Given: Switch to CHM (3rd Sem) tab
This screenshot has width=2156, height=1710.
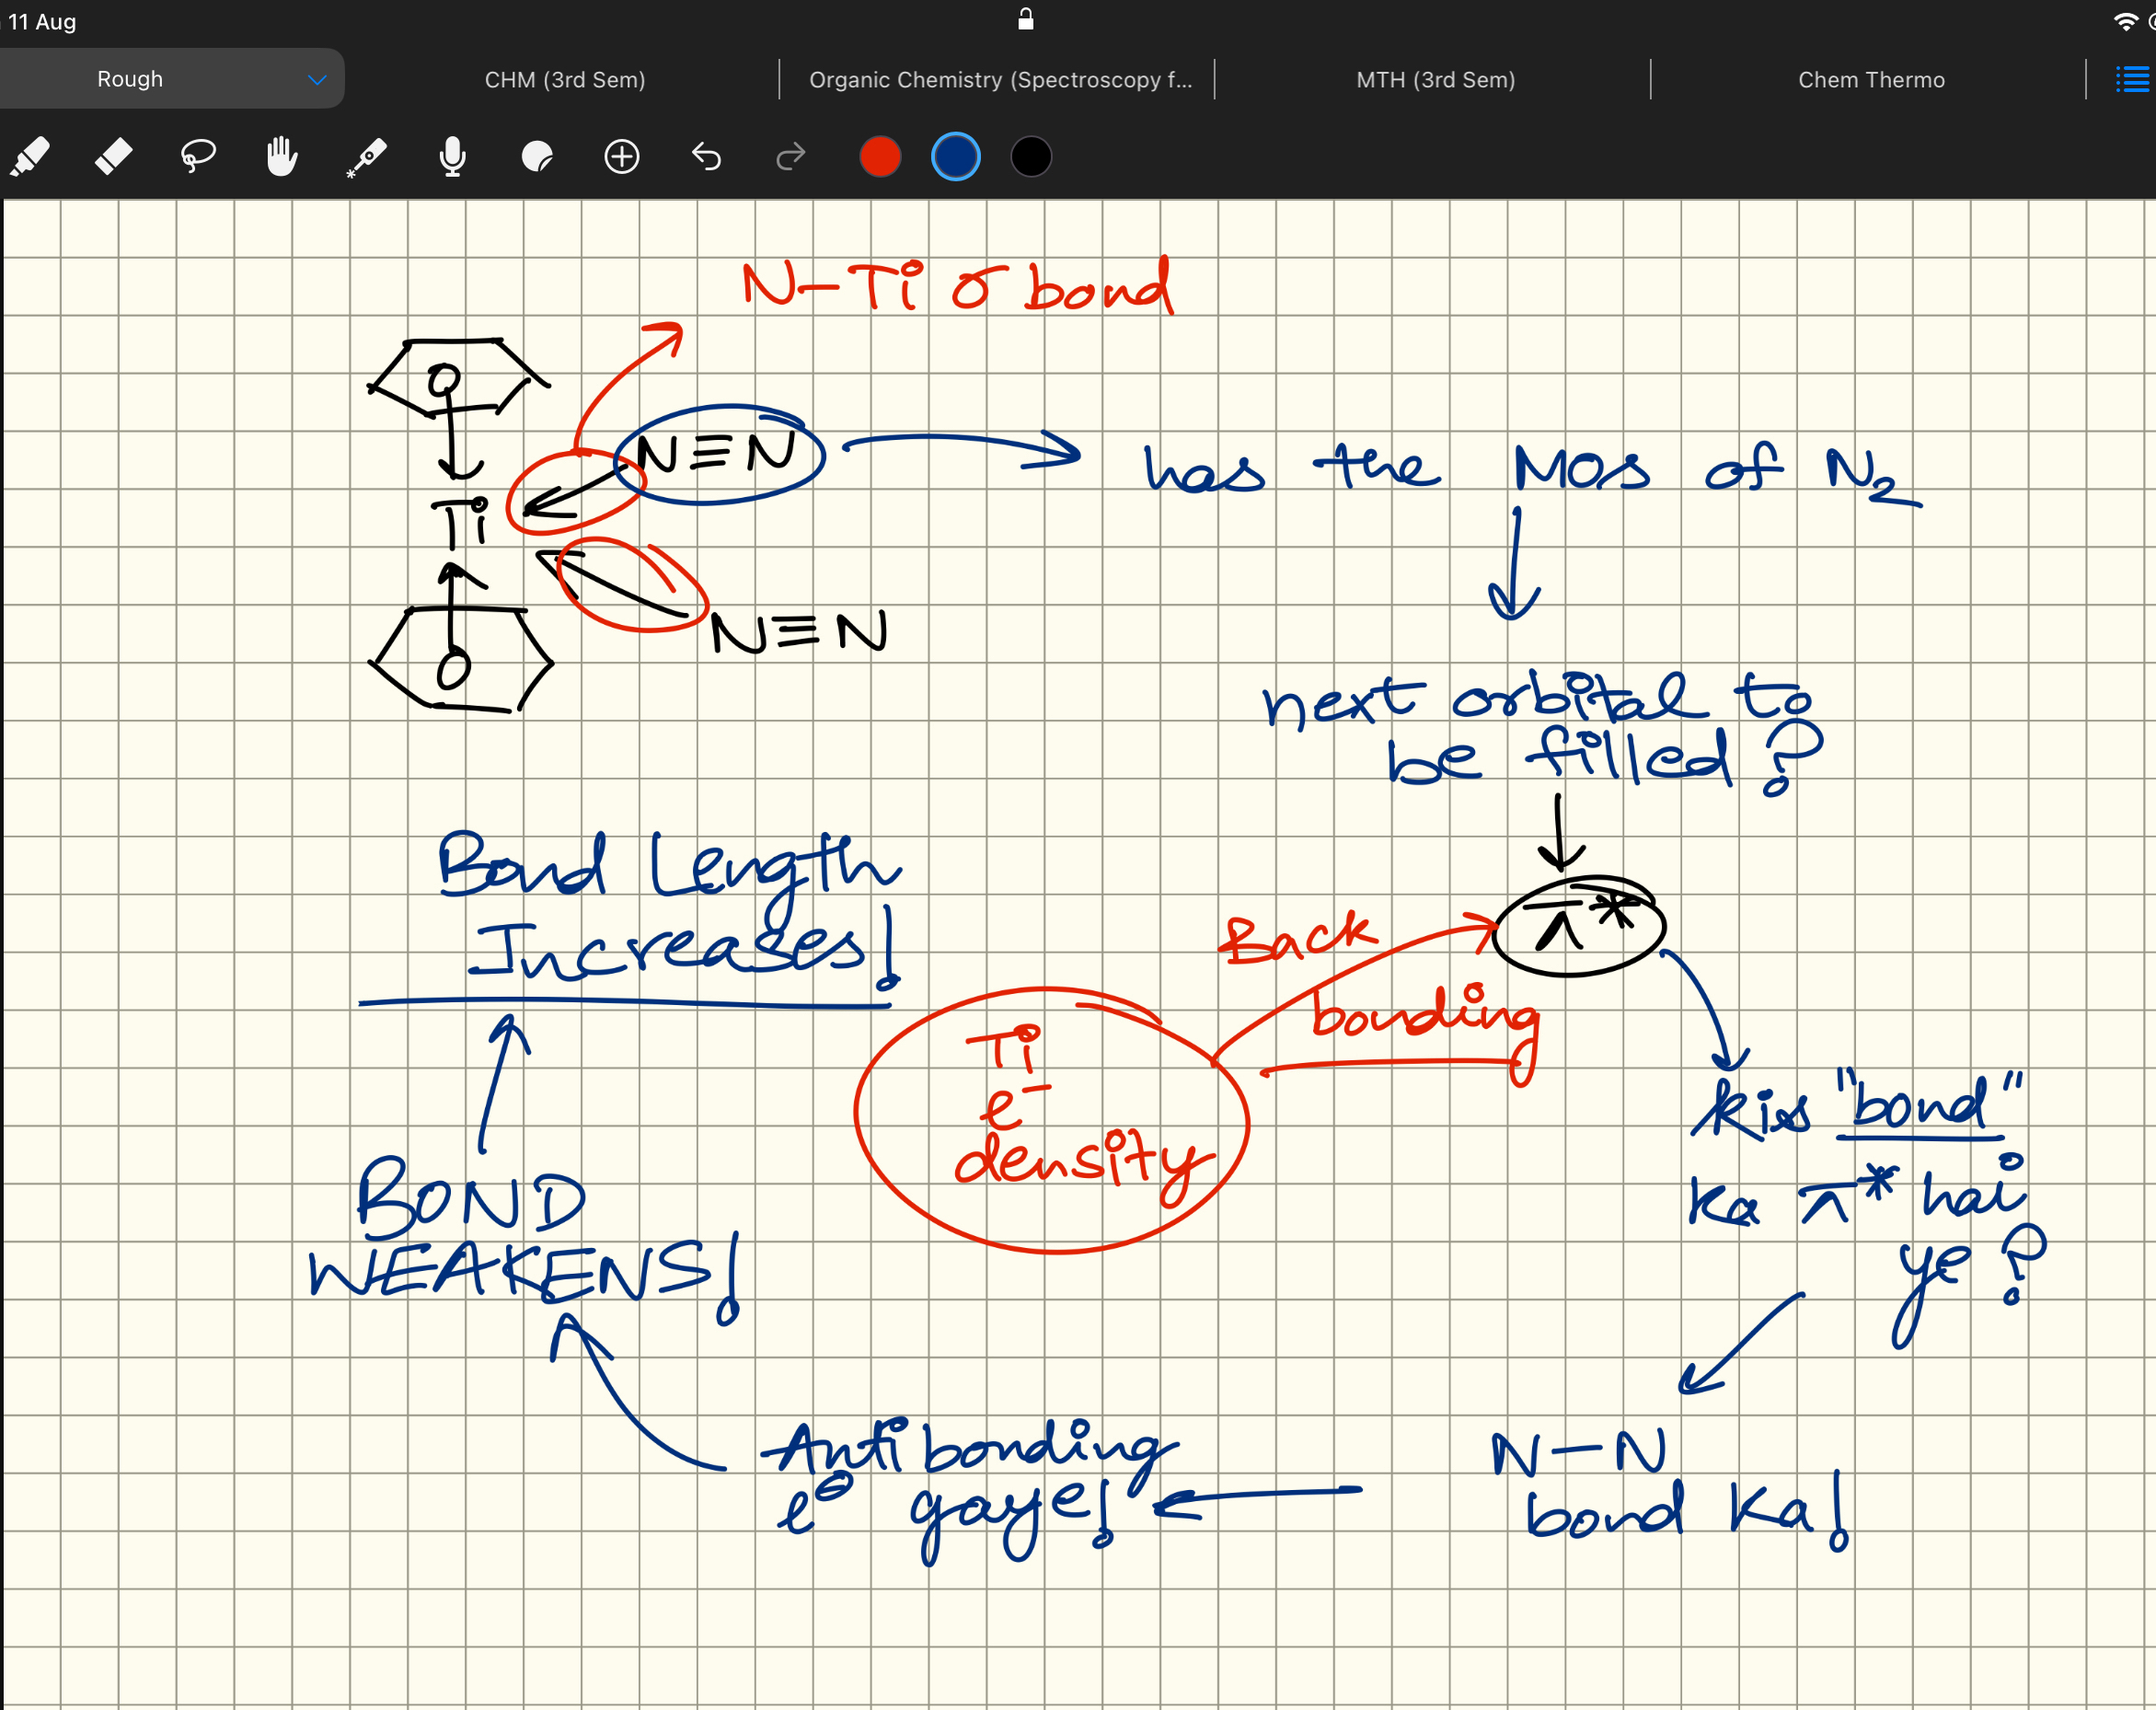Looking at the screenshot, I should click(x=565, y=80).
